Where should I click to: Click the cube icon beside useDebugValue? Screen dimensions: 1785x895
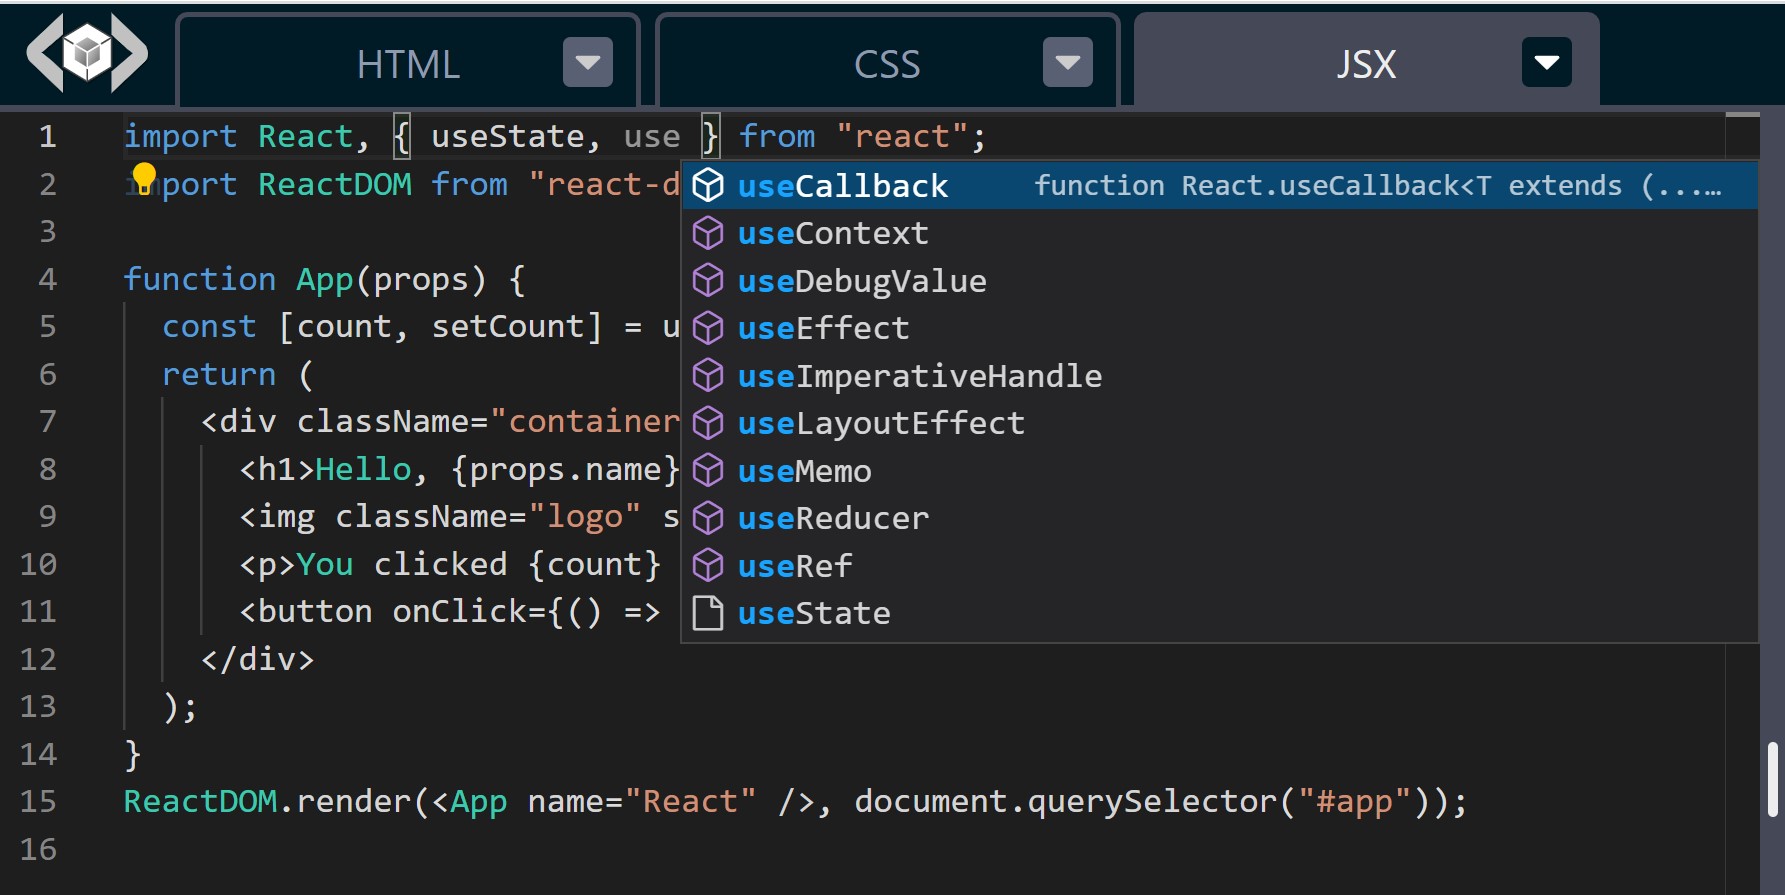point(708,281)
